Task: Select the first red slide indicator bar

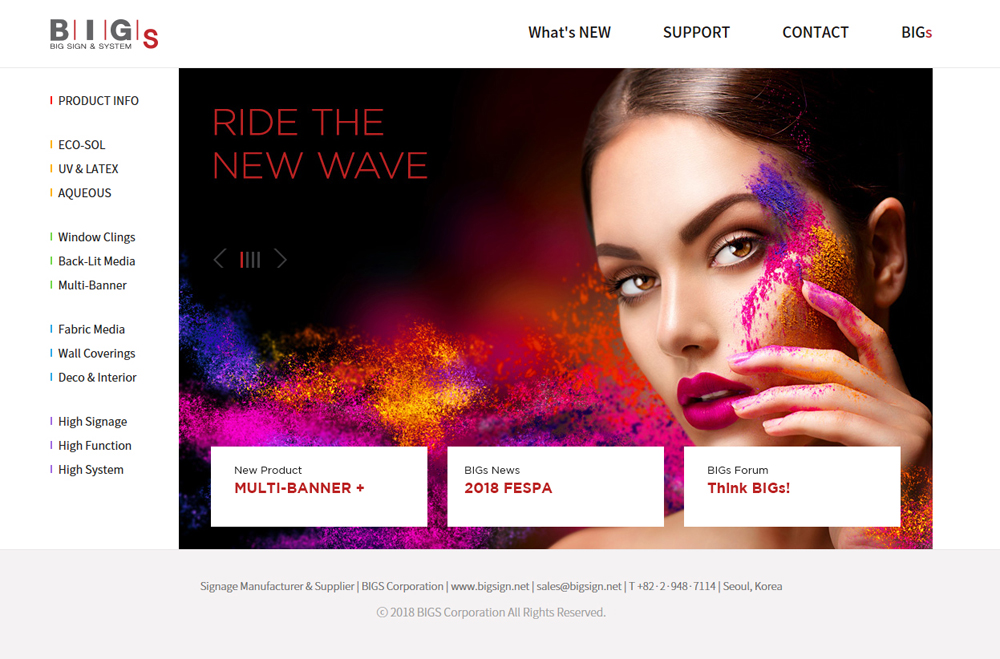Action: (242, 260)
